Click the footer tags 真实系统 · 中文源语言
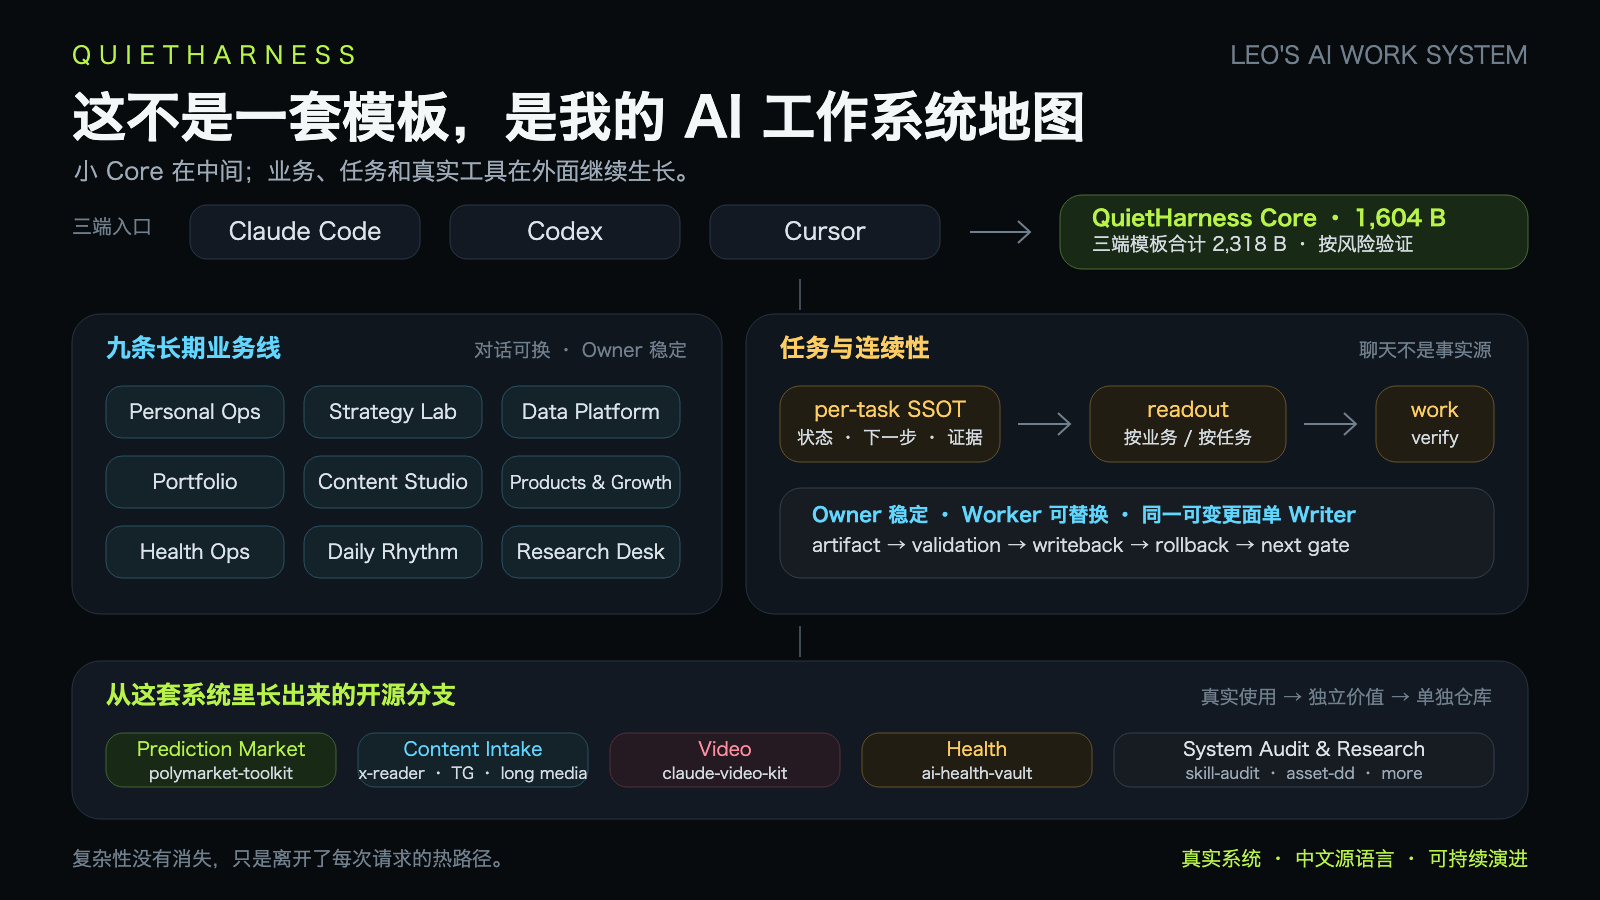Screen dimensions: 1600x900 (1354, 859)
